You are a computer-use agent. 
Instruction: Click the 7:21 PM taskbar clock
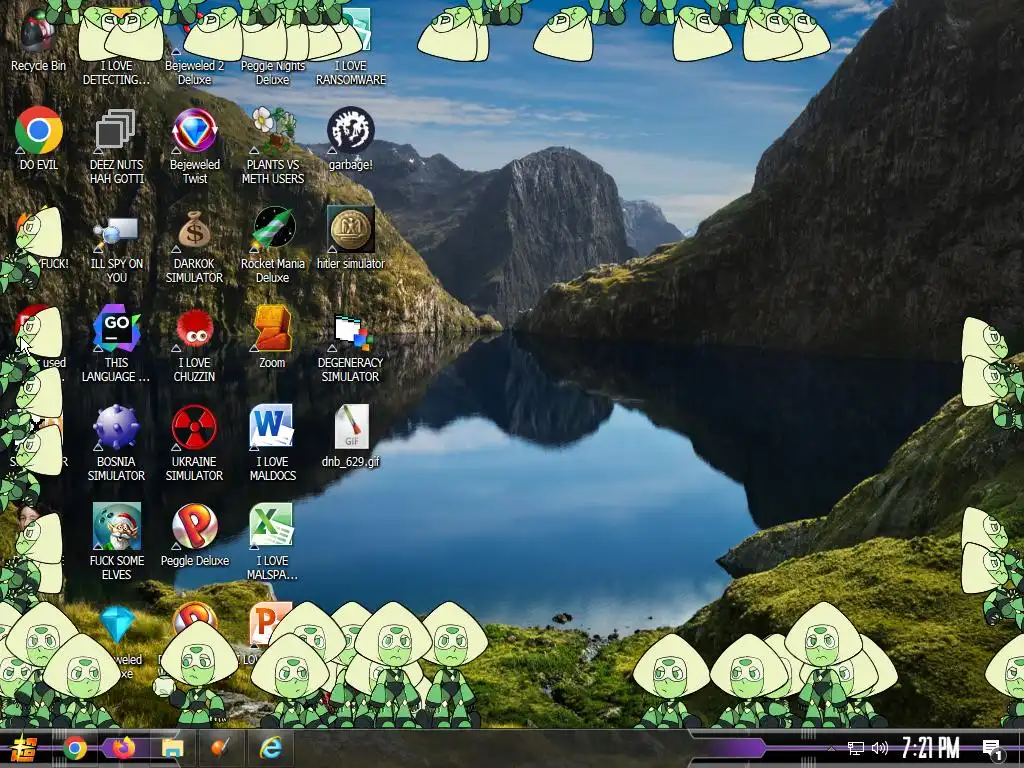pos(931,748)
